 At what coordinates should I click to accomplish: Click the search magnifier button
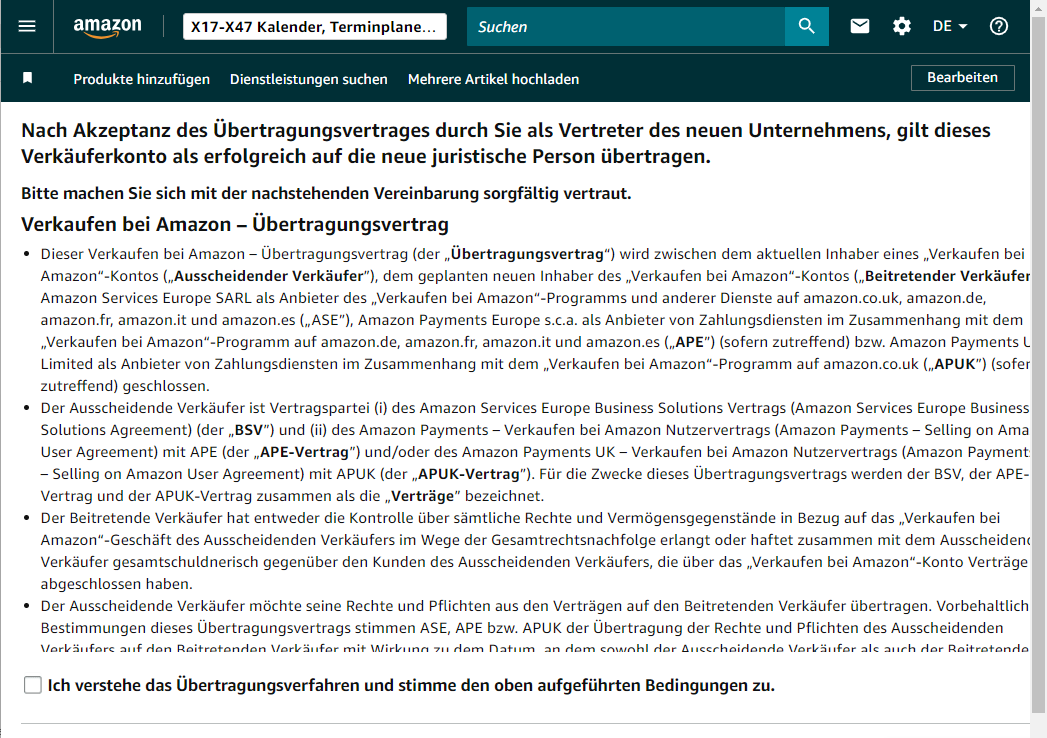(x=807, y=27)
